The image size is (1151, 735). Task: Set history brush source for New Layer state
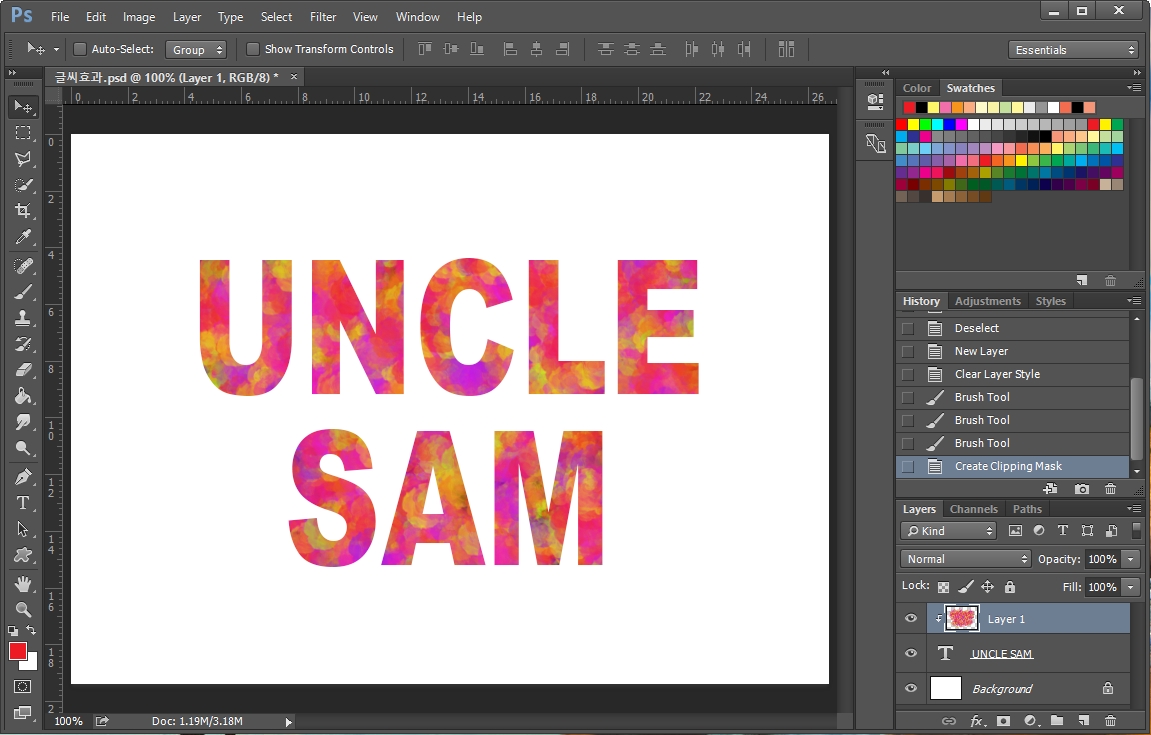(x=908, y=351)
